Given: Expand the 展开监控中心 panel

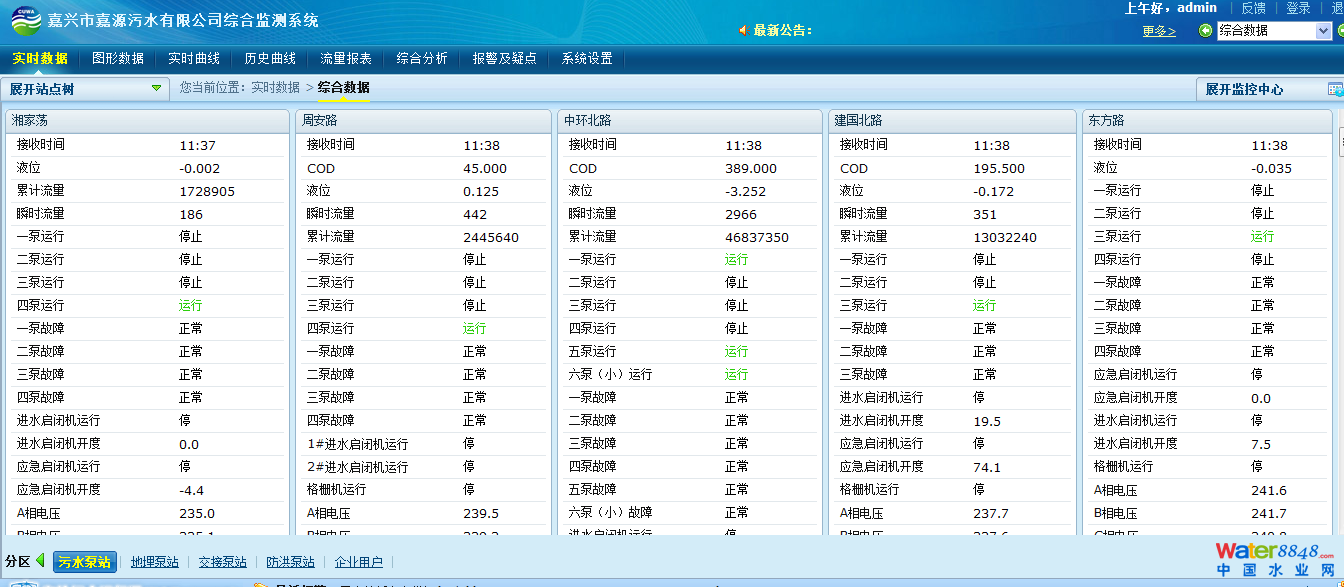Looking at the screenshot, I should [x=1244, y=89].
